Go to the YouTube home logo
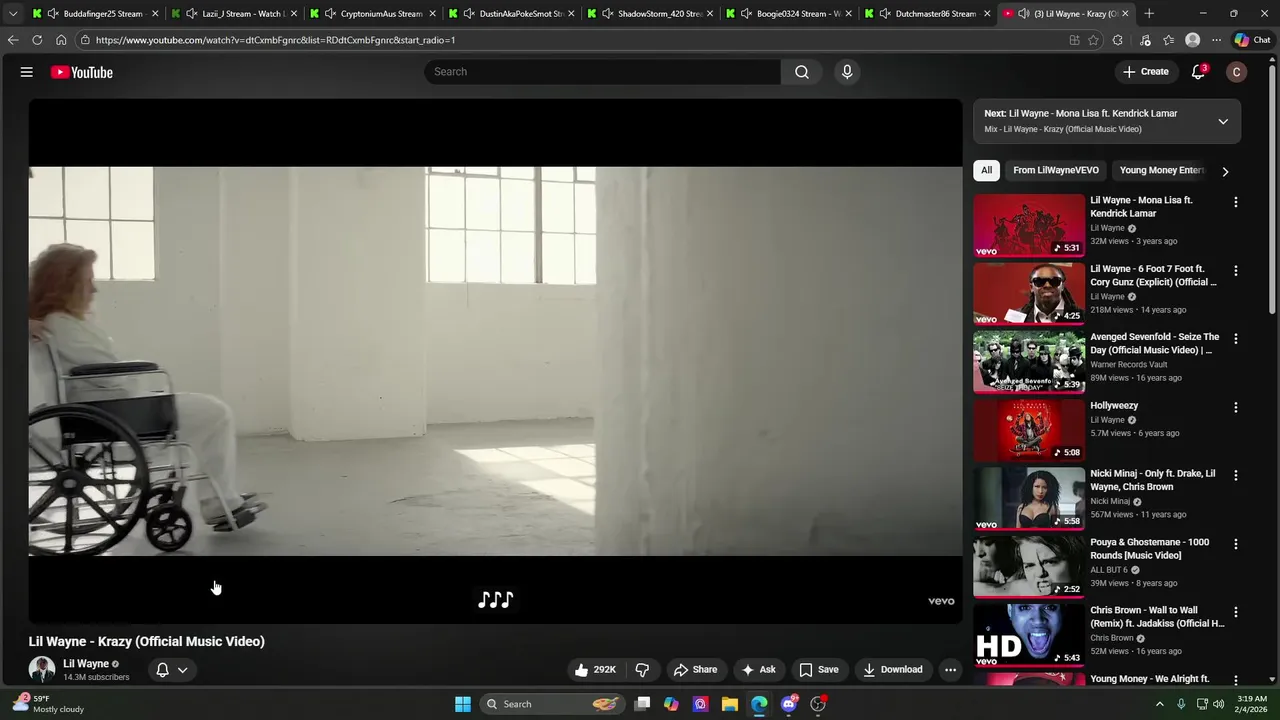The width and height of the screenshot is (1280, 720). pyautogui.click(x=82, y=72)
